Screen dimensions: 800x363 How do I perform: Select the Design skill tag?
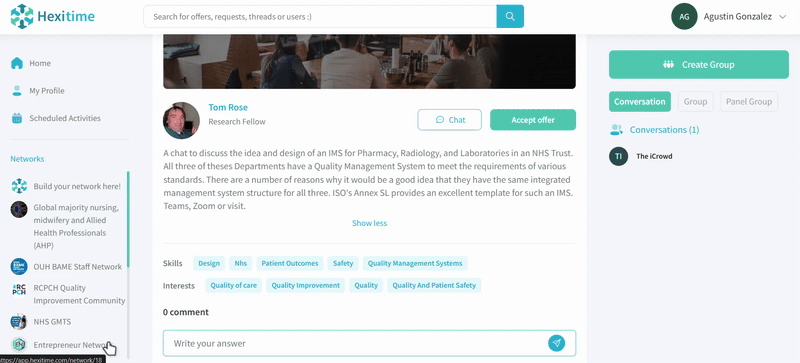tap(209, 263)
